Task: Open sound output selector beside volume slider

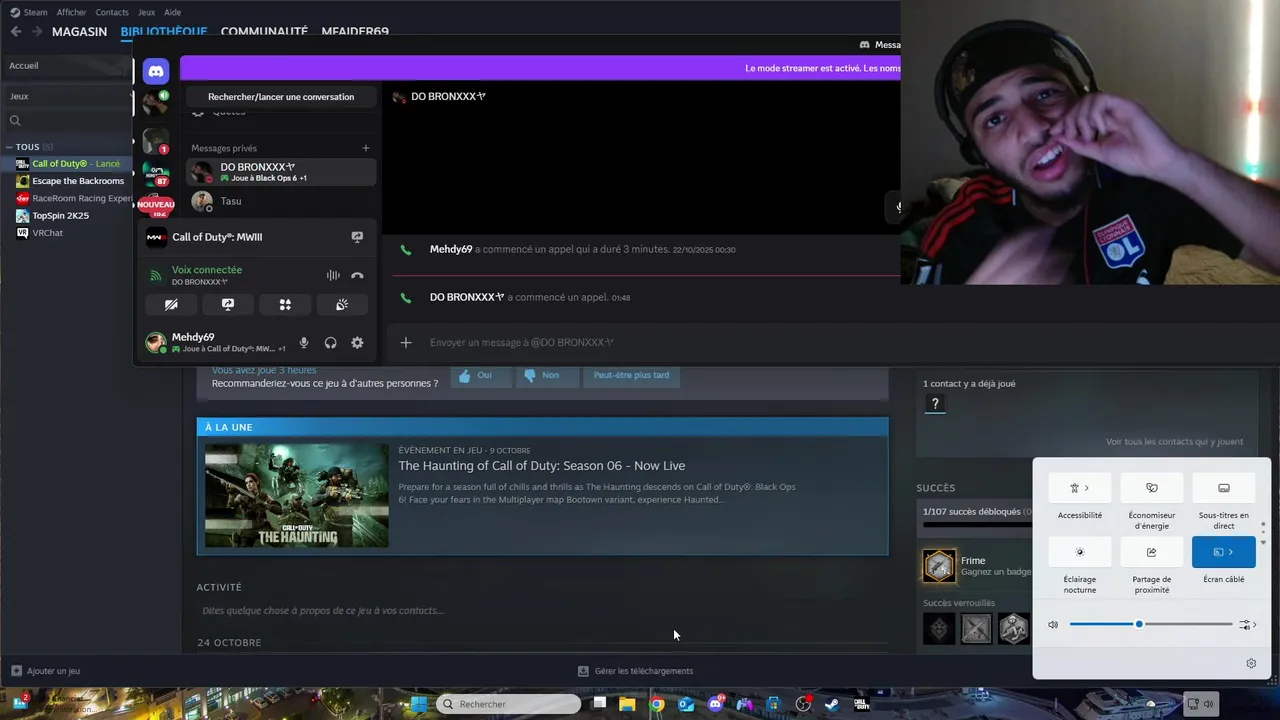Action: pyautogui.click(x=1248, y=624)
